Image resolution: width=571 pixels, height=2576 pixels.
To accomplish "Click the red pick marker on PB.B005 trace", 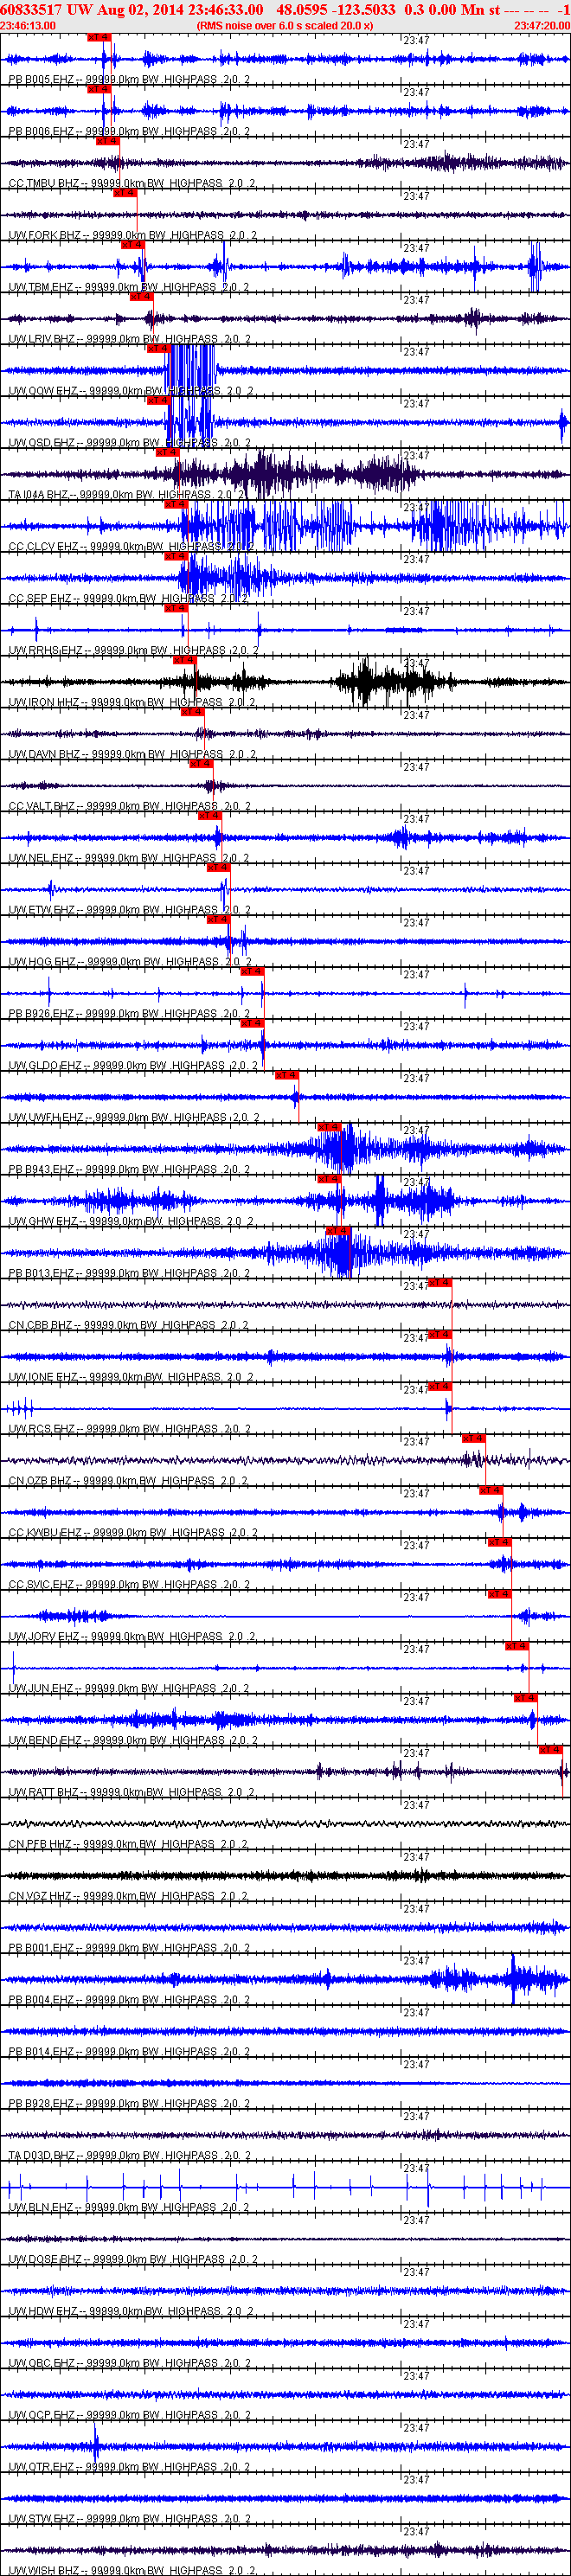I will click(99, 37).
